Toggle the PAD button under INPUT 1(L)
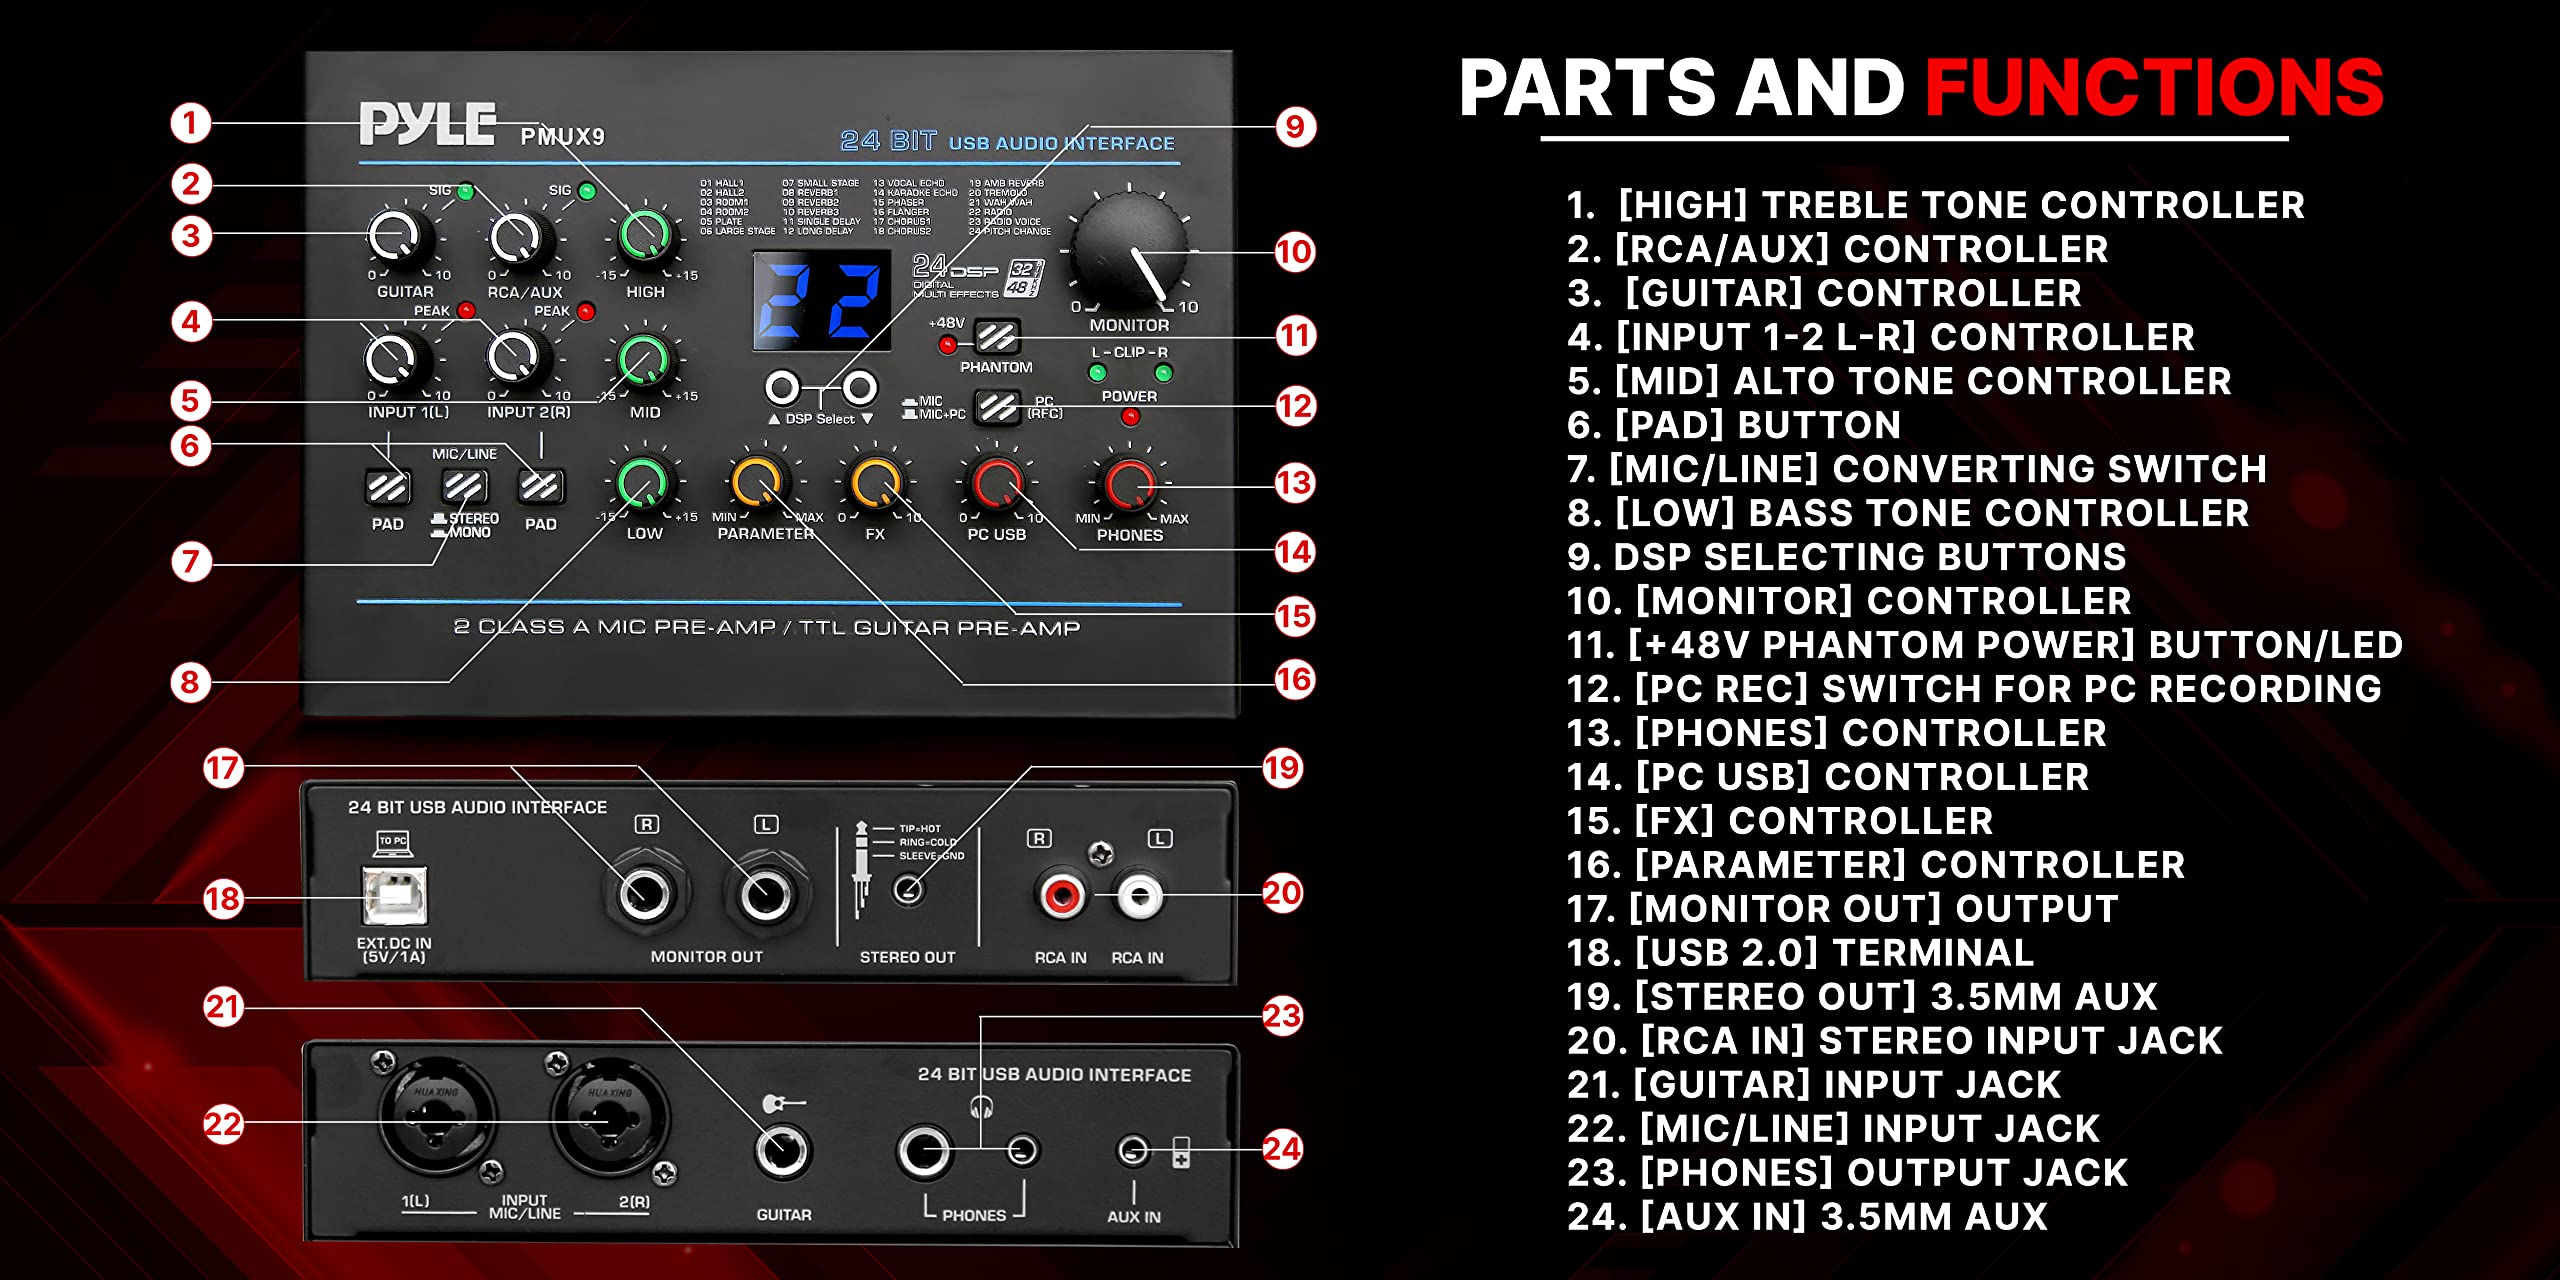 387,487
